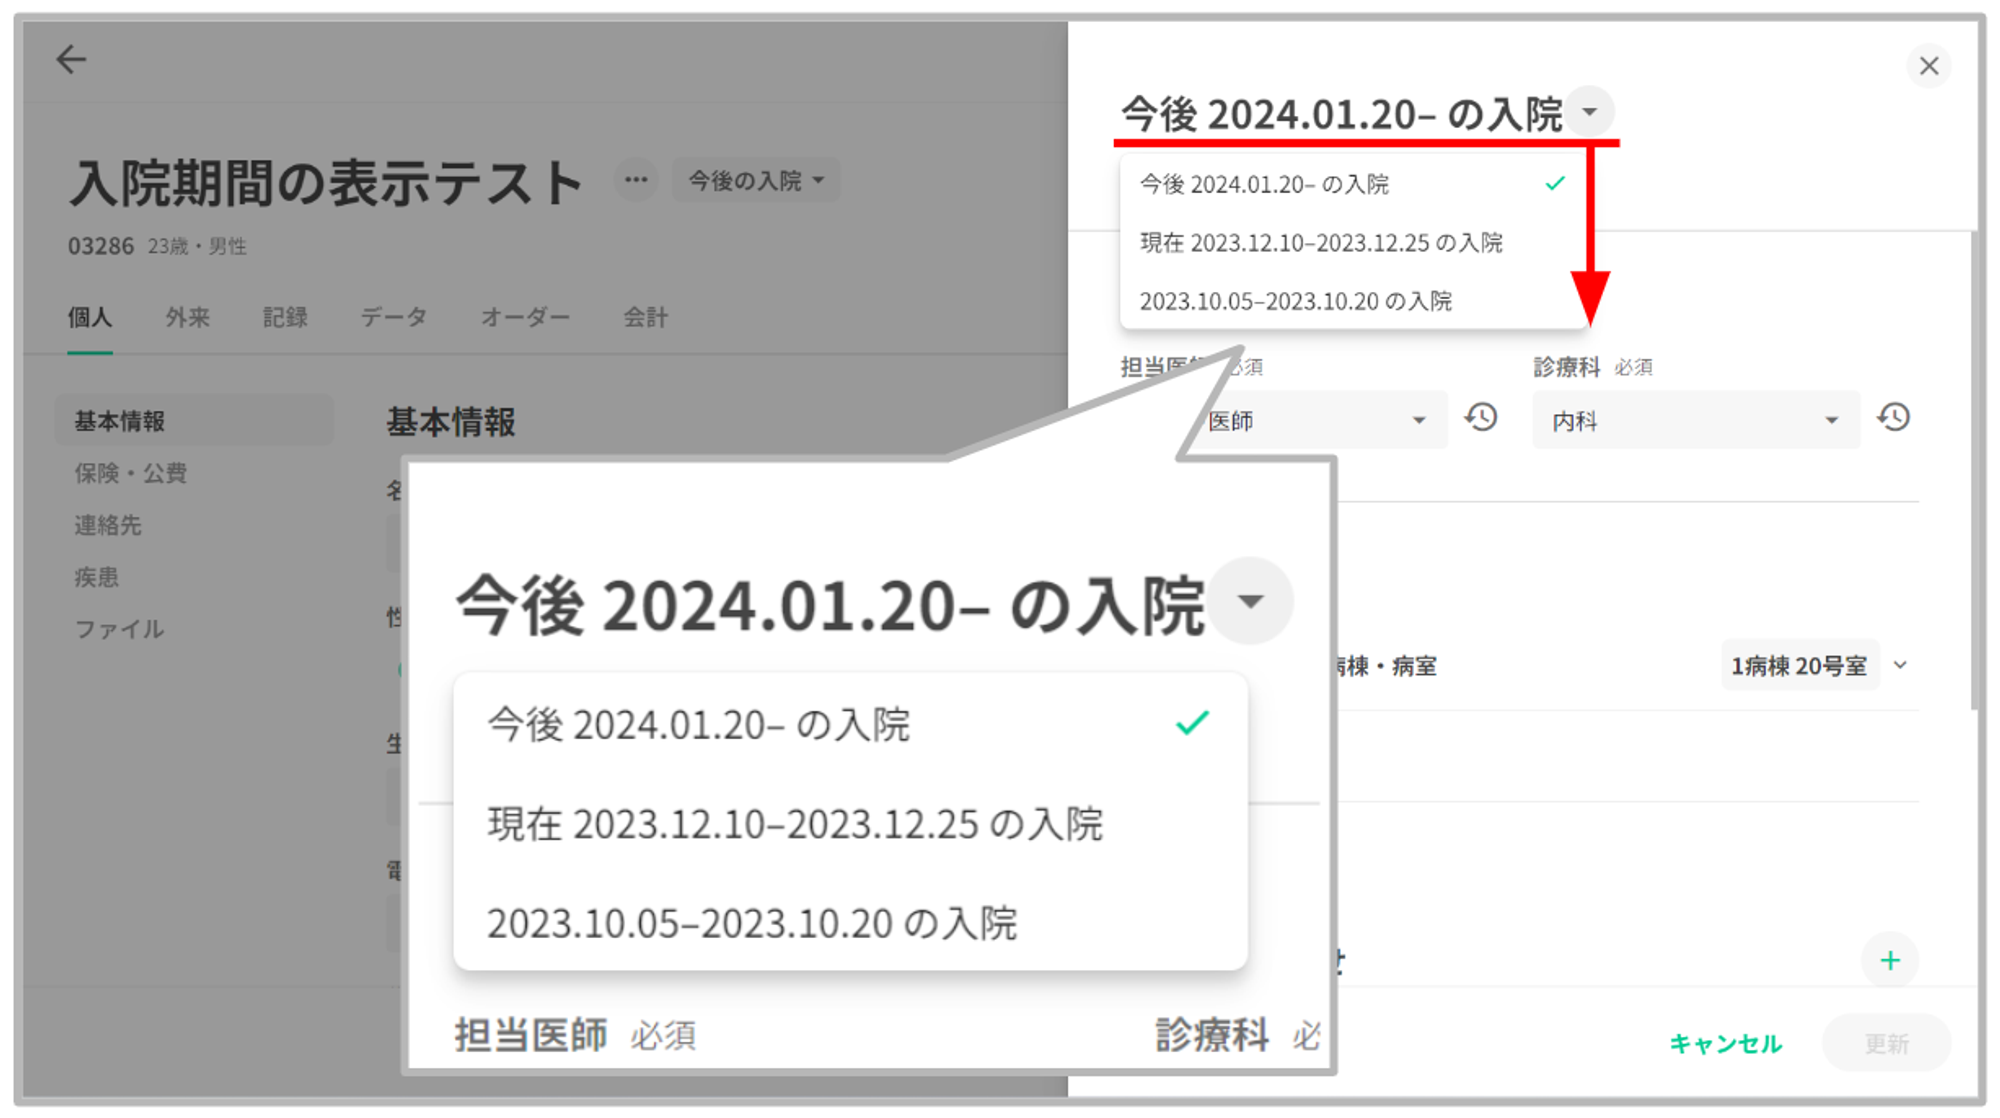Click history icon beside 担当医師 field
The width and height of the screenshot is (2000, 1118).
coord(1481,418)
